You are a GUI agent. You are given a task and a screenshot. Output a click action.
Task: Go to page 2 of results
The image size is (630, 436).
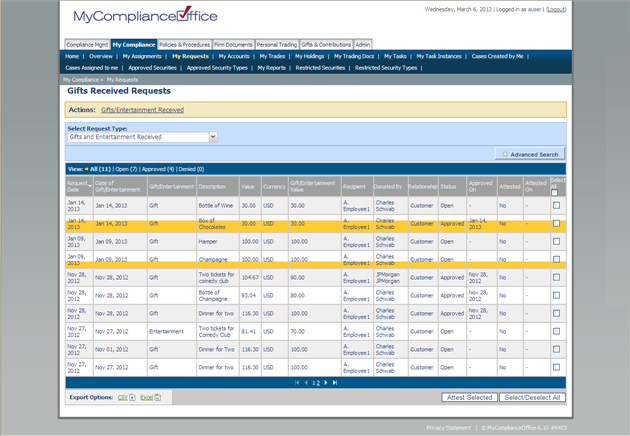[x=318, y=383]
